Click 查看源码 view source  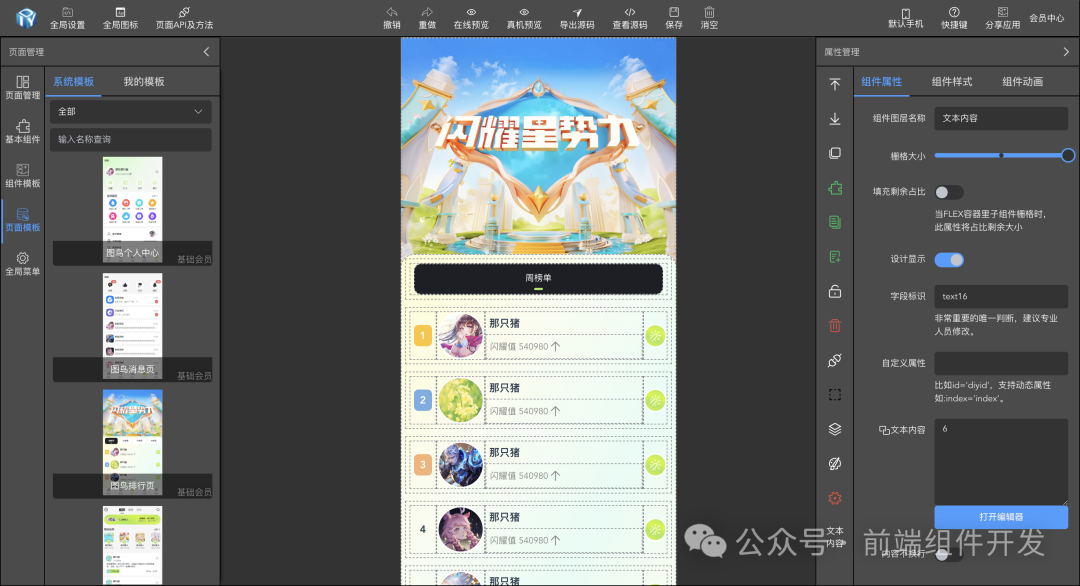tap(630, 18)
